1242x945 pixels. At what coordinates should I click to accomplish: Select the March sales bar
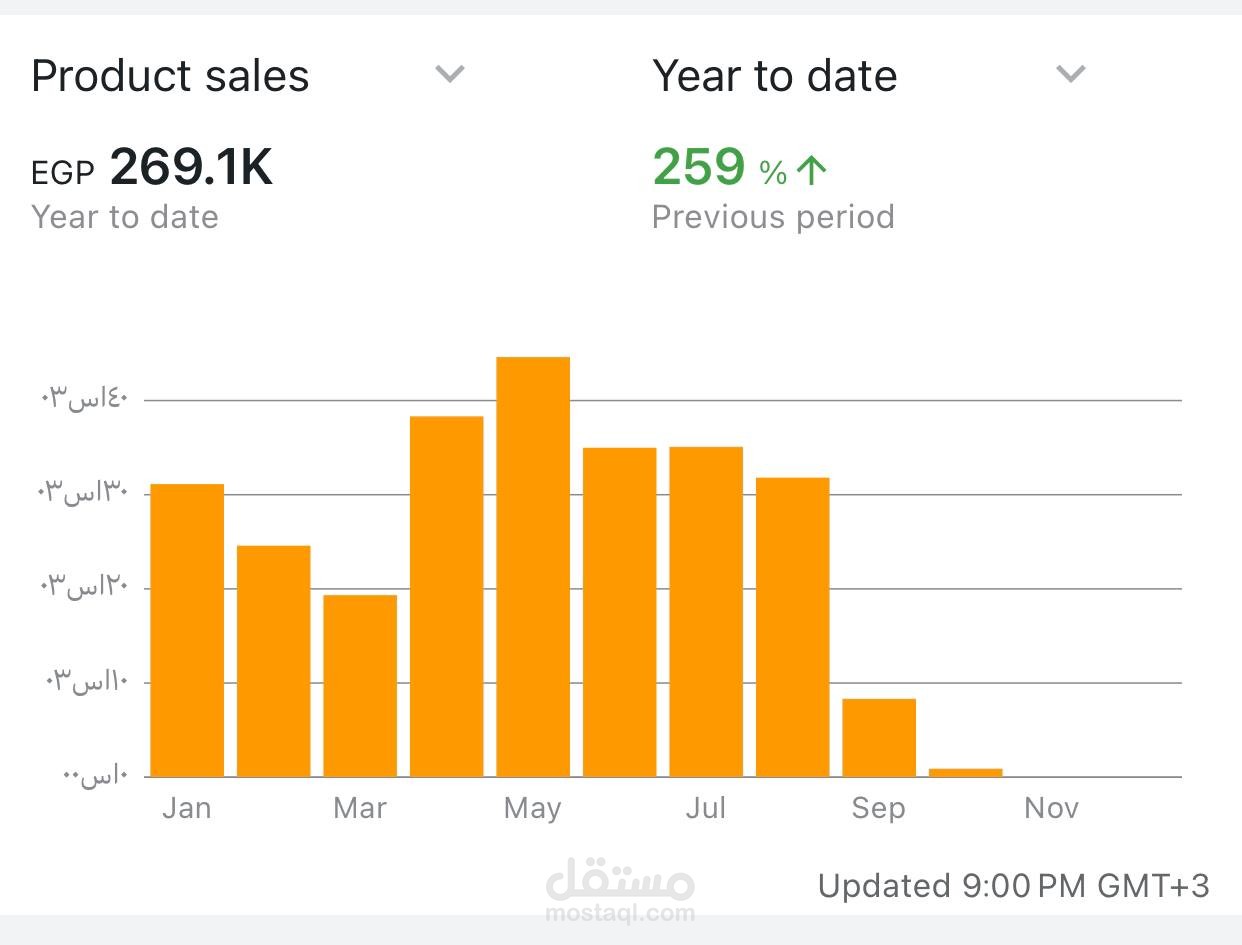(x=360, y=685)
